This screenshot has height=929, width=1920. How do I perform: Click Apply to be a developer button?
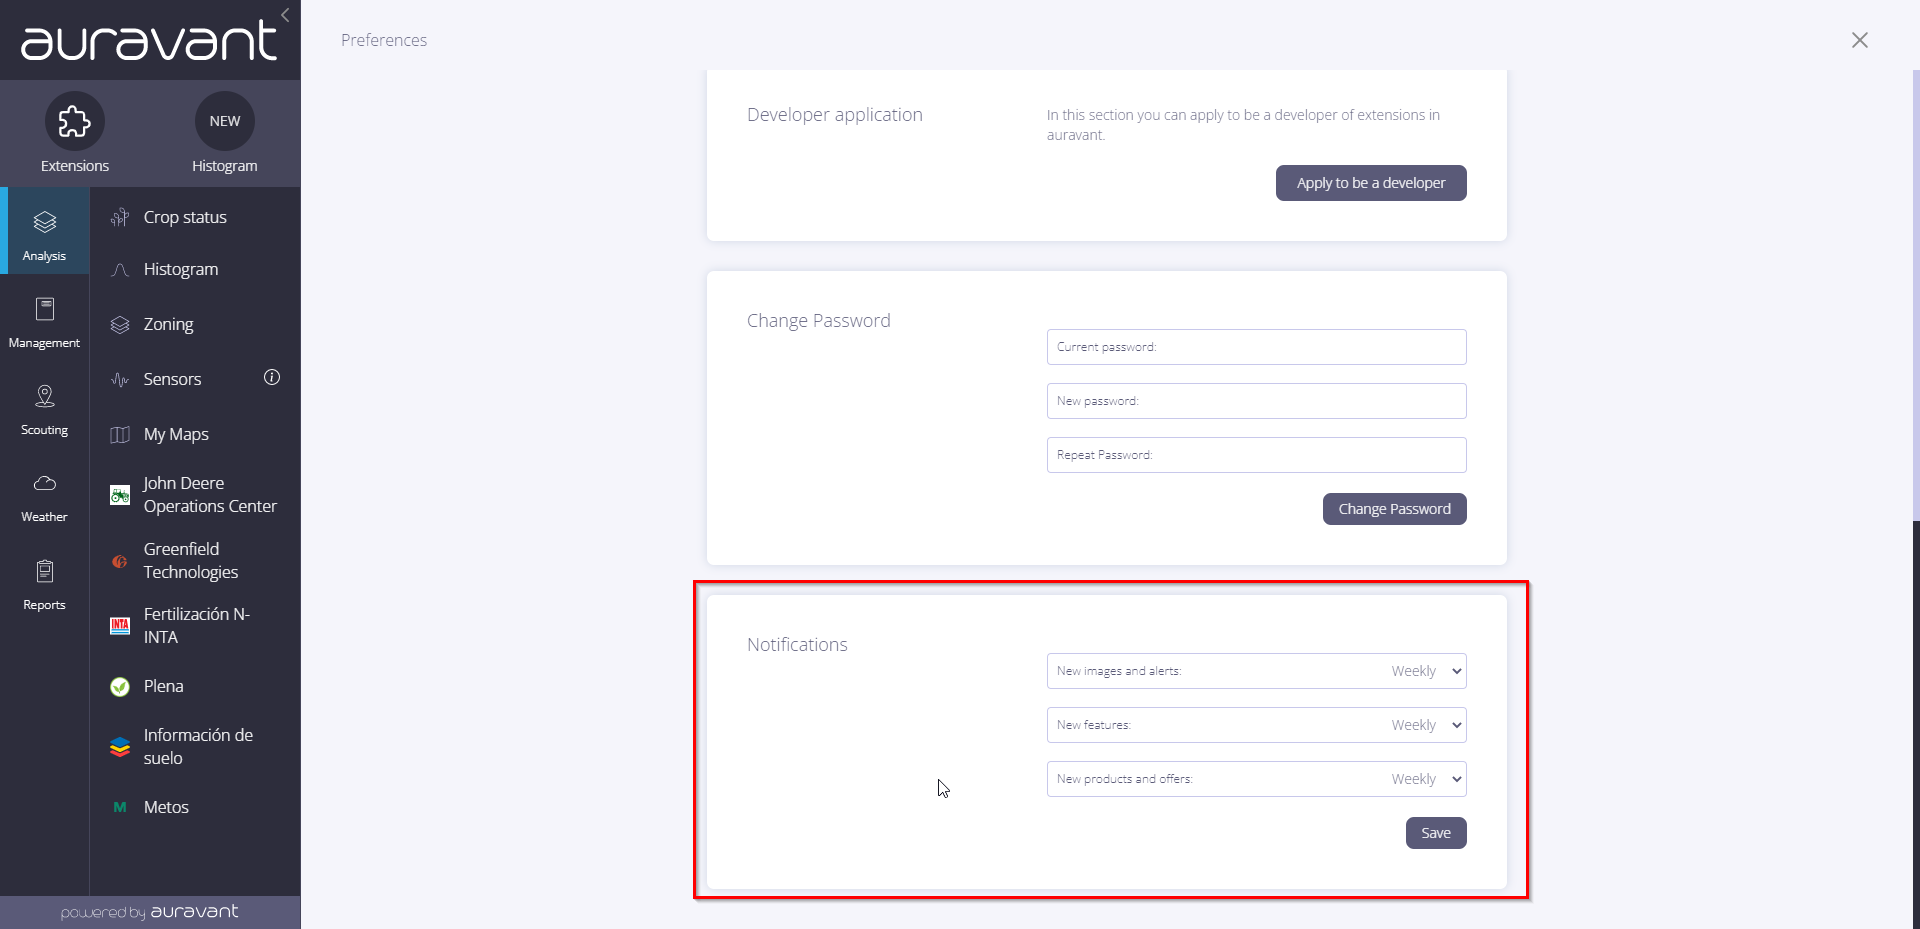(x=1371, y=183)
